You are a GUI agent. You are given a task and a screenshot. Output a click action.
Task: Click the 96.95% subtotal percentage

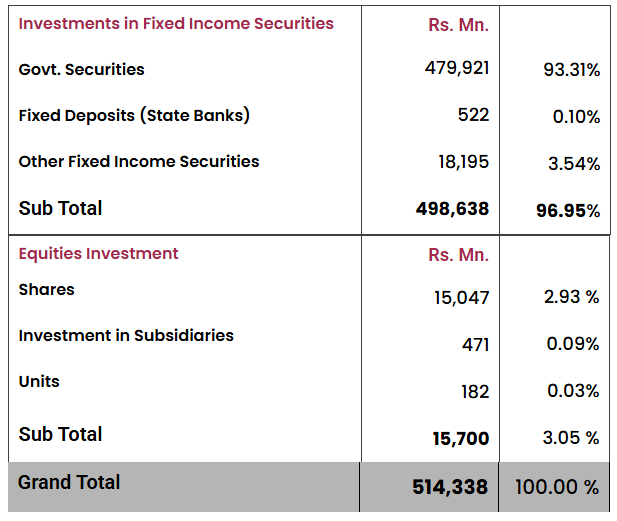[x=568, y=211]
